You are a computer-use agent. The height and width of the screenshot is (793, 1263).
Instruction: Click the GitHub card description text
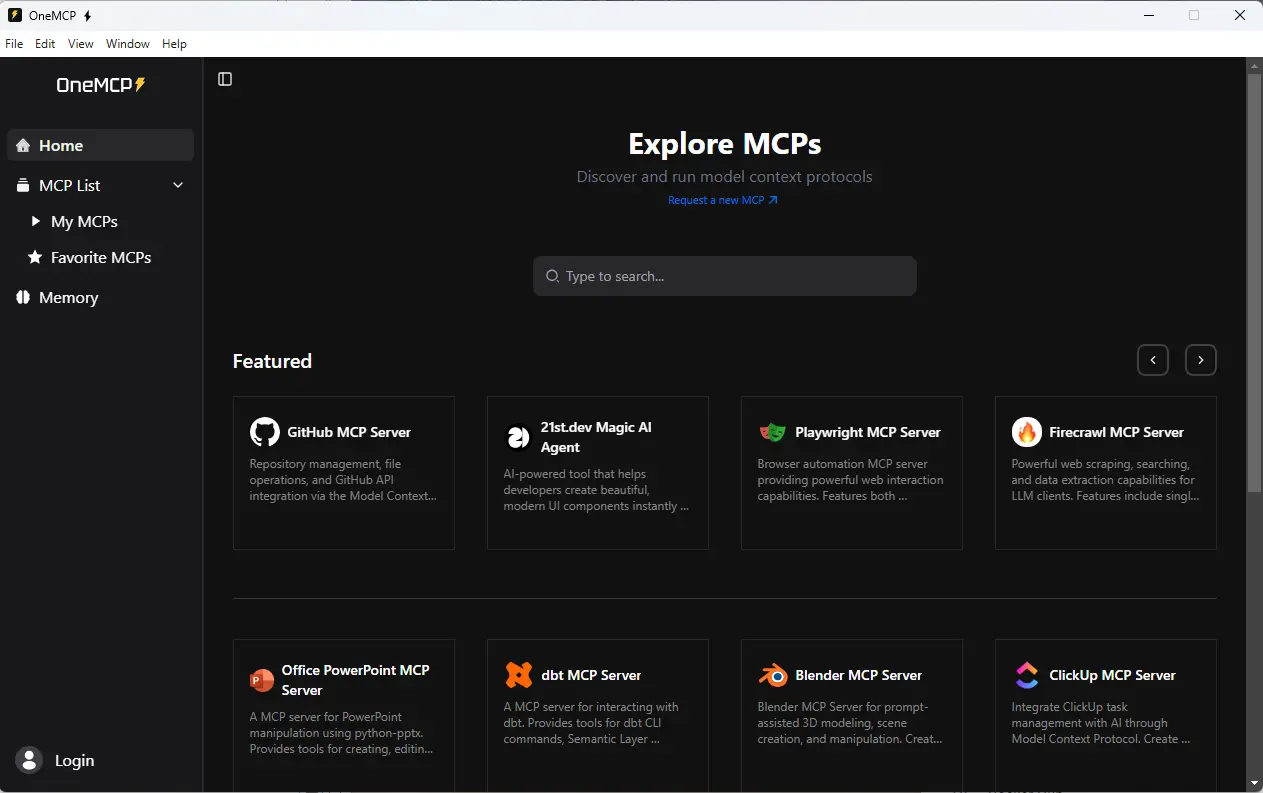click(343, 480)
